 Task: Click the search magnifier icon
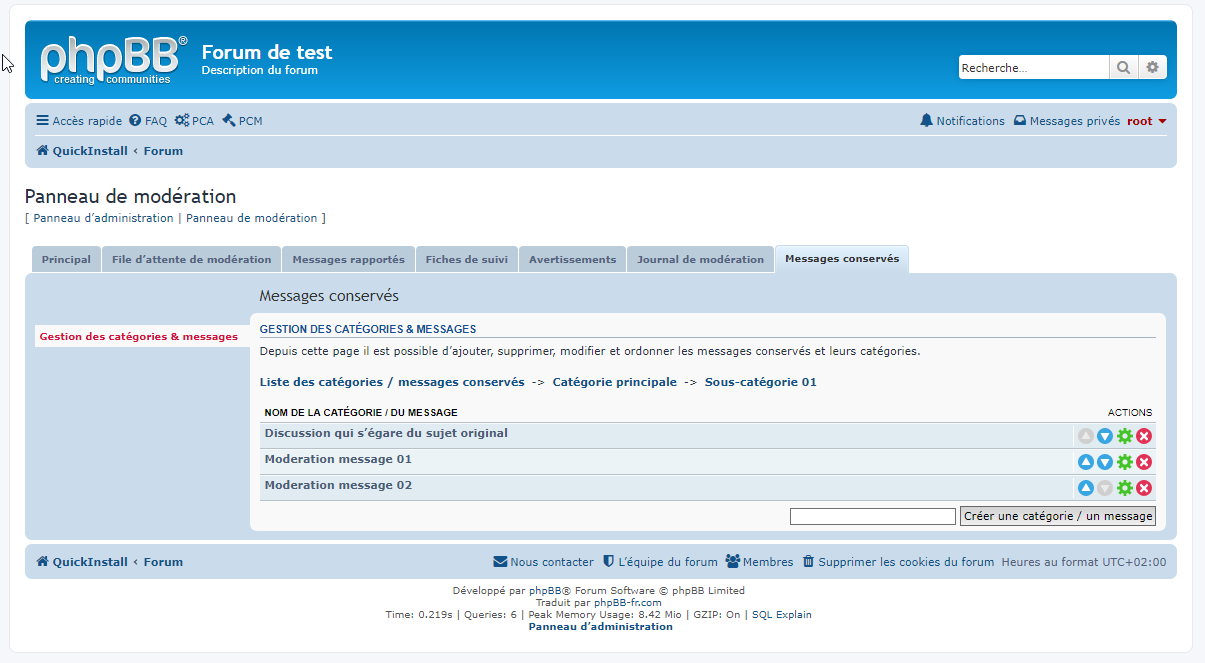coord(1123,68)
